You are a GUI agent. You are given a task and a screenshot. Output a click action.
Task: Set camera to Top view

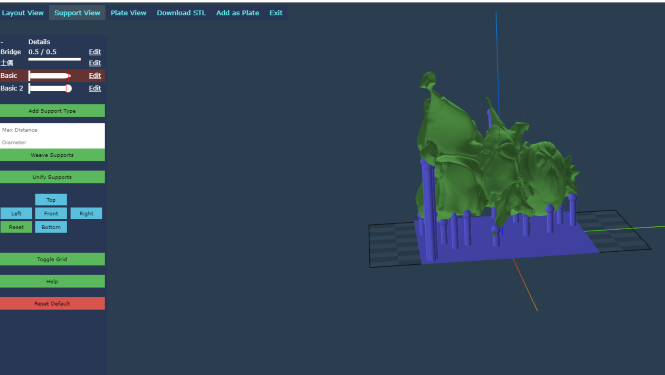point(51,200)
